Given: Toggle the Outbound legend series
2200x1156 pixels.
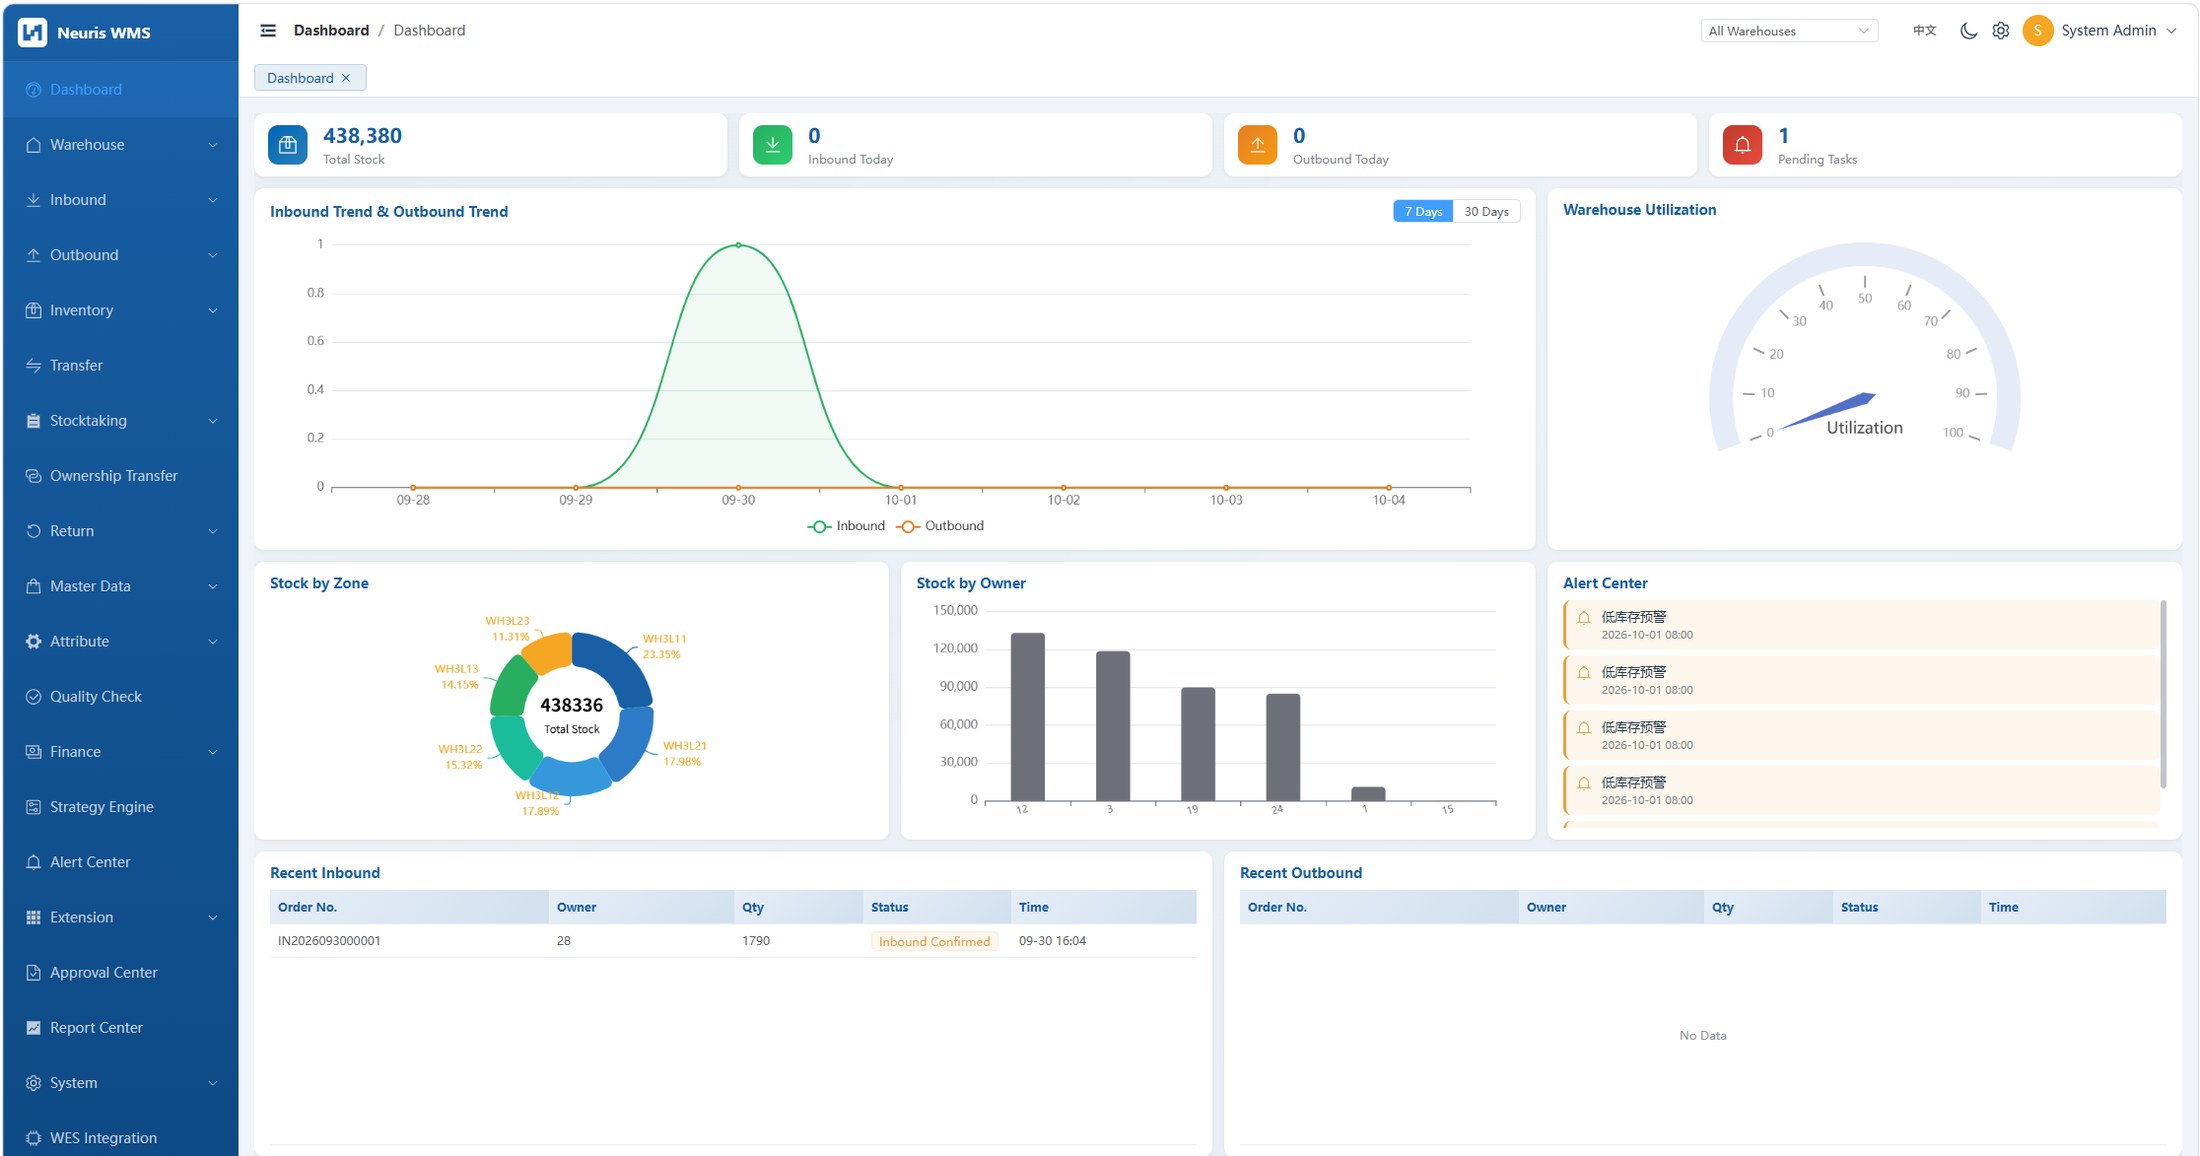Looking at the screenshot, I should point(940,526).
